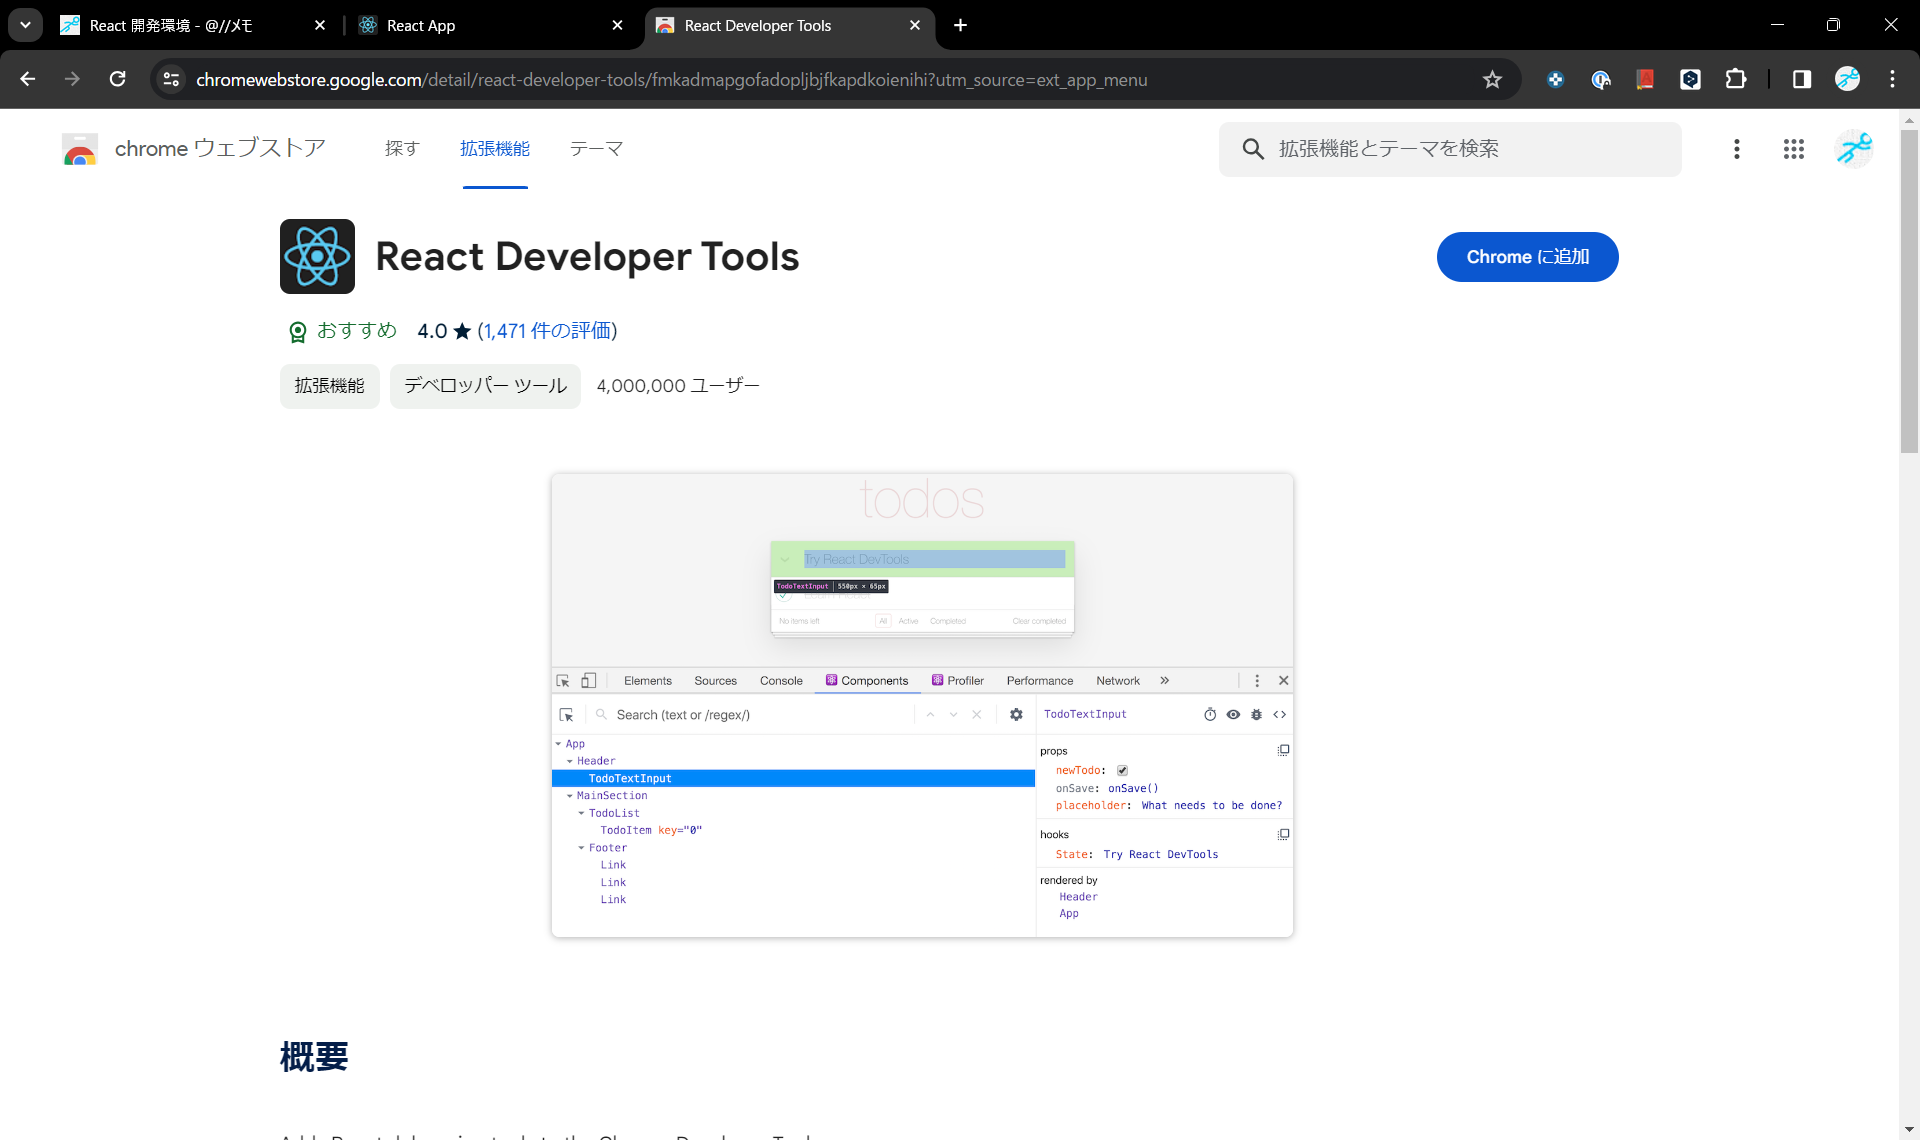Toggle the newTodo prop checkbox
The image size is (1920, 1140).
tap(1123, 770)
